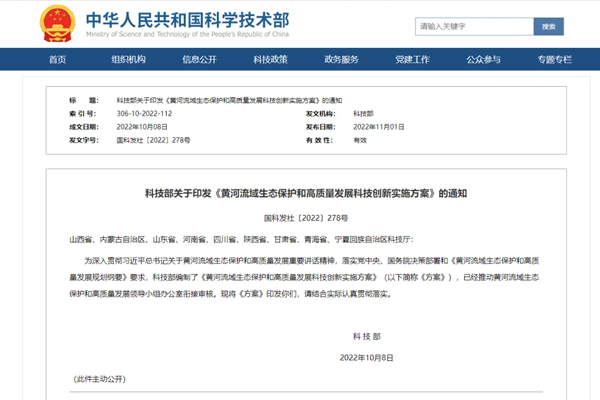Click the 发布日期 value 2022年11月01日
This screenshot has width=600, height=400.
tap(377, 127)
